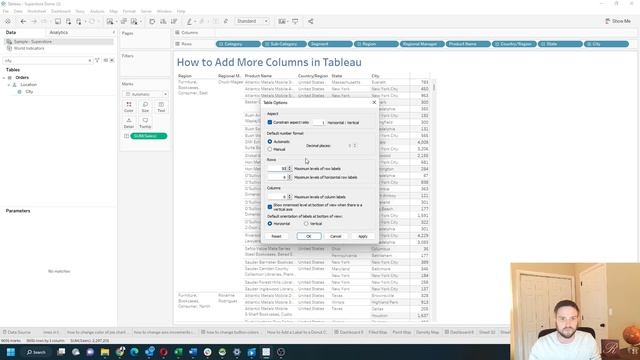Open the Standard fit dropdown
Image resolution: width=640 pixels, height=360 pixels.
pos(252,21)
